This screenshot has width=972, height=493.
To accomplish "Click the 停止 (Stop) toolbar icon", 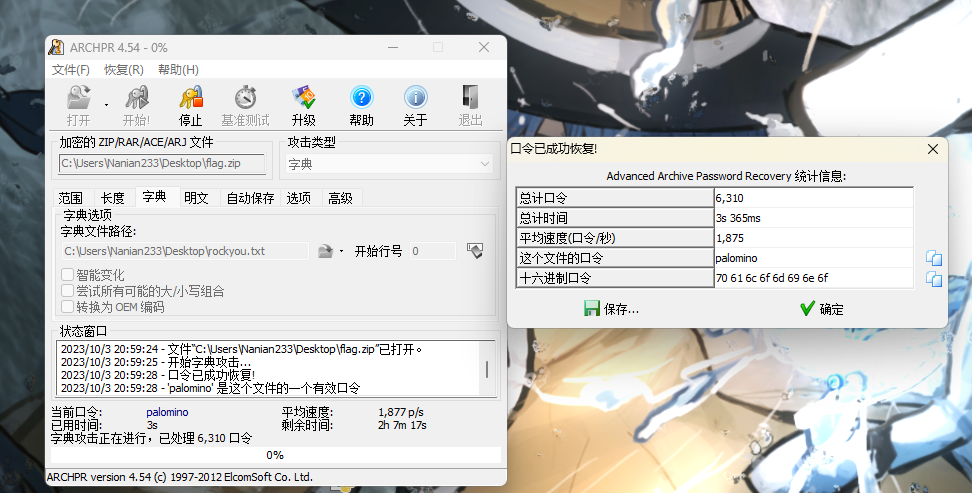I will [x=191, y=98].
